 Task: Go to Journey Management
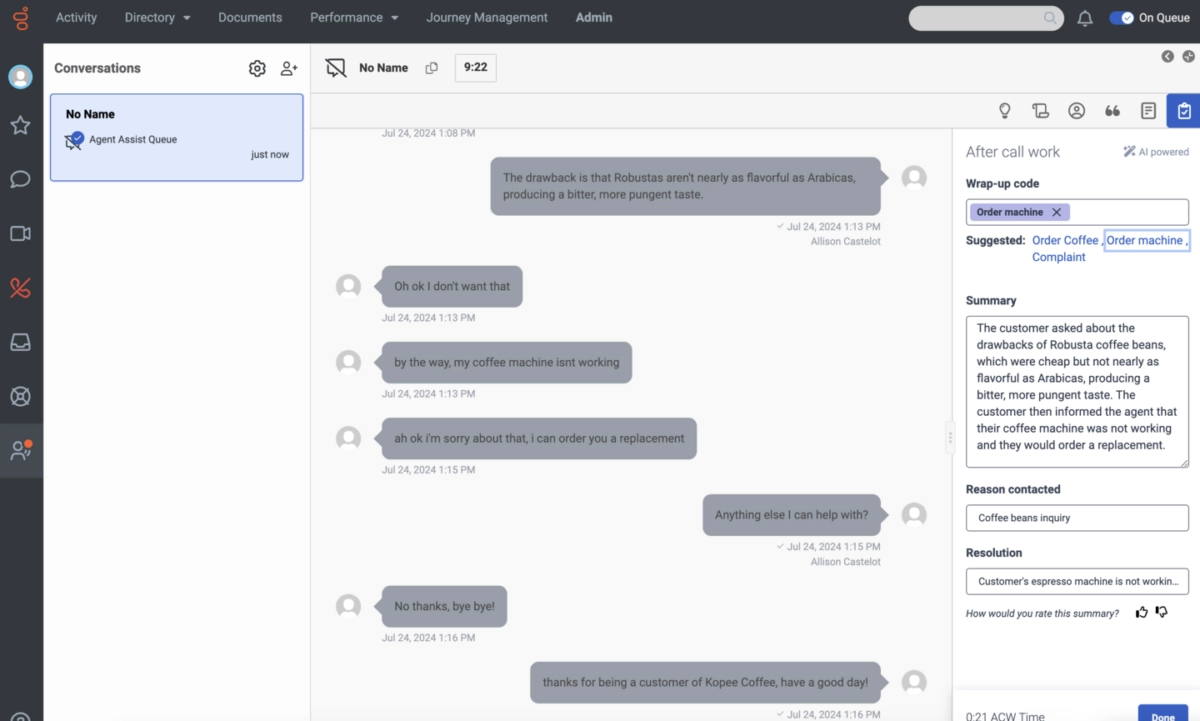(x=487, y=18)
